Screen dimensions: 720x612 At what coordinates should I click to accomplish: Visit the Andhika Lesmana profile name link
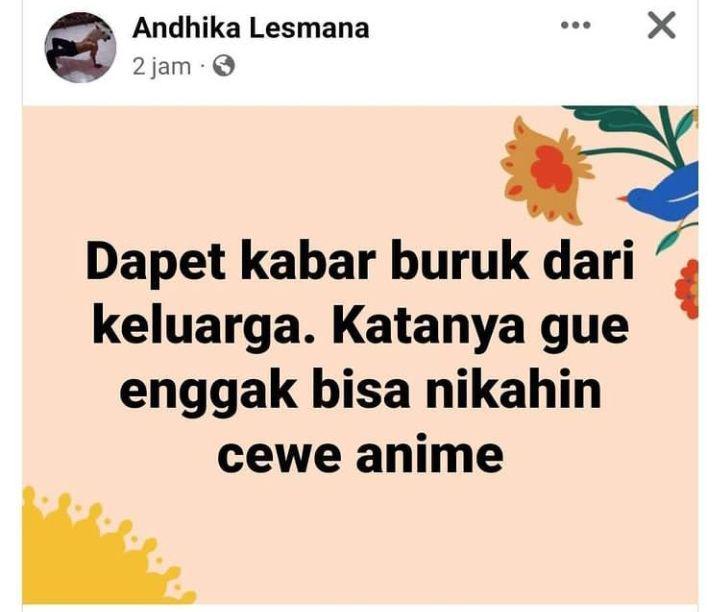251,28
